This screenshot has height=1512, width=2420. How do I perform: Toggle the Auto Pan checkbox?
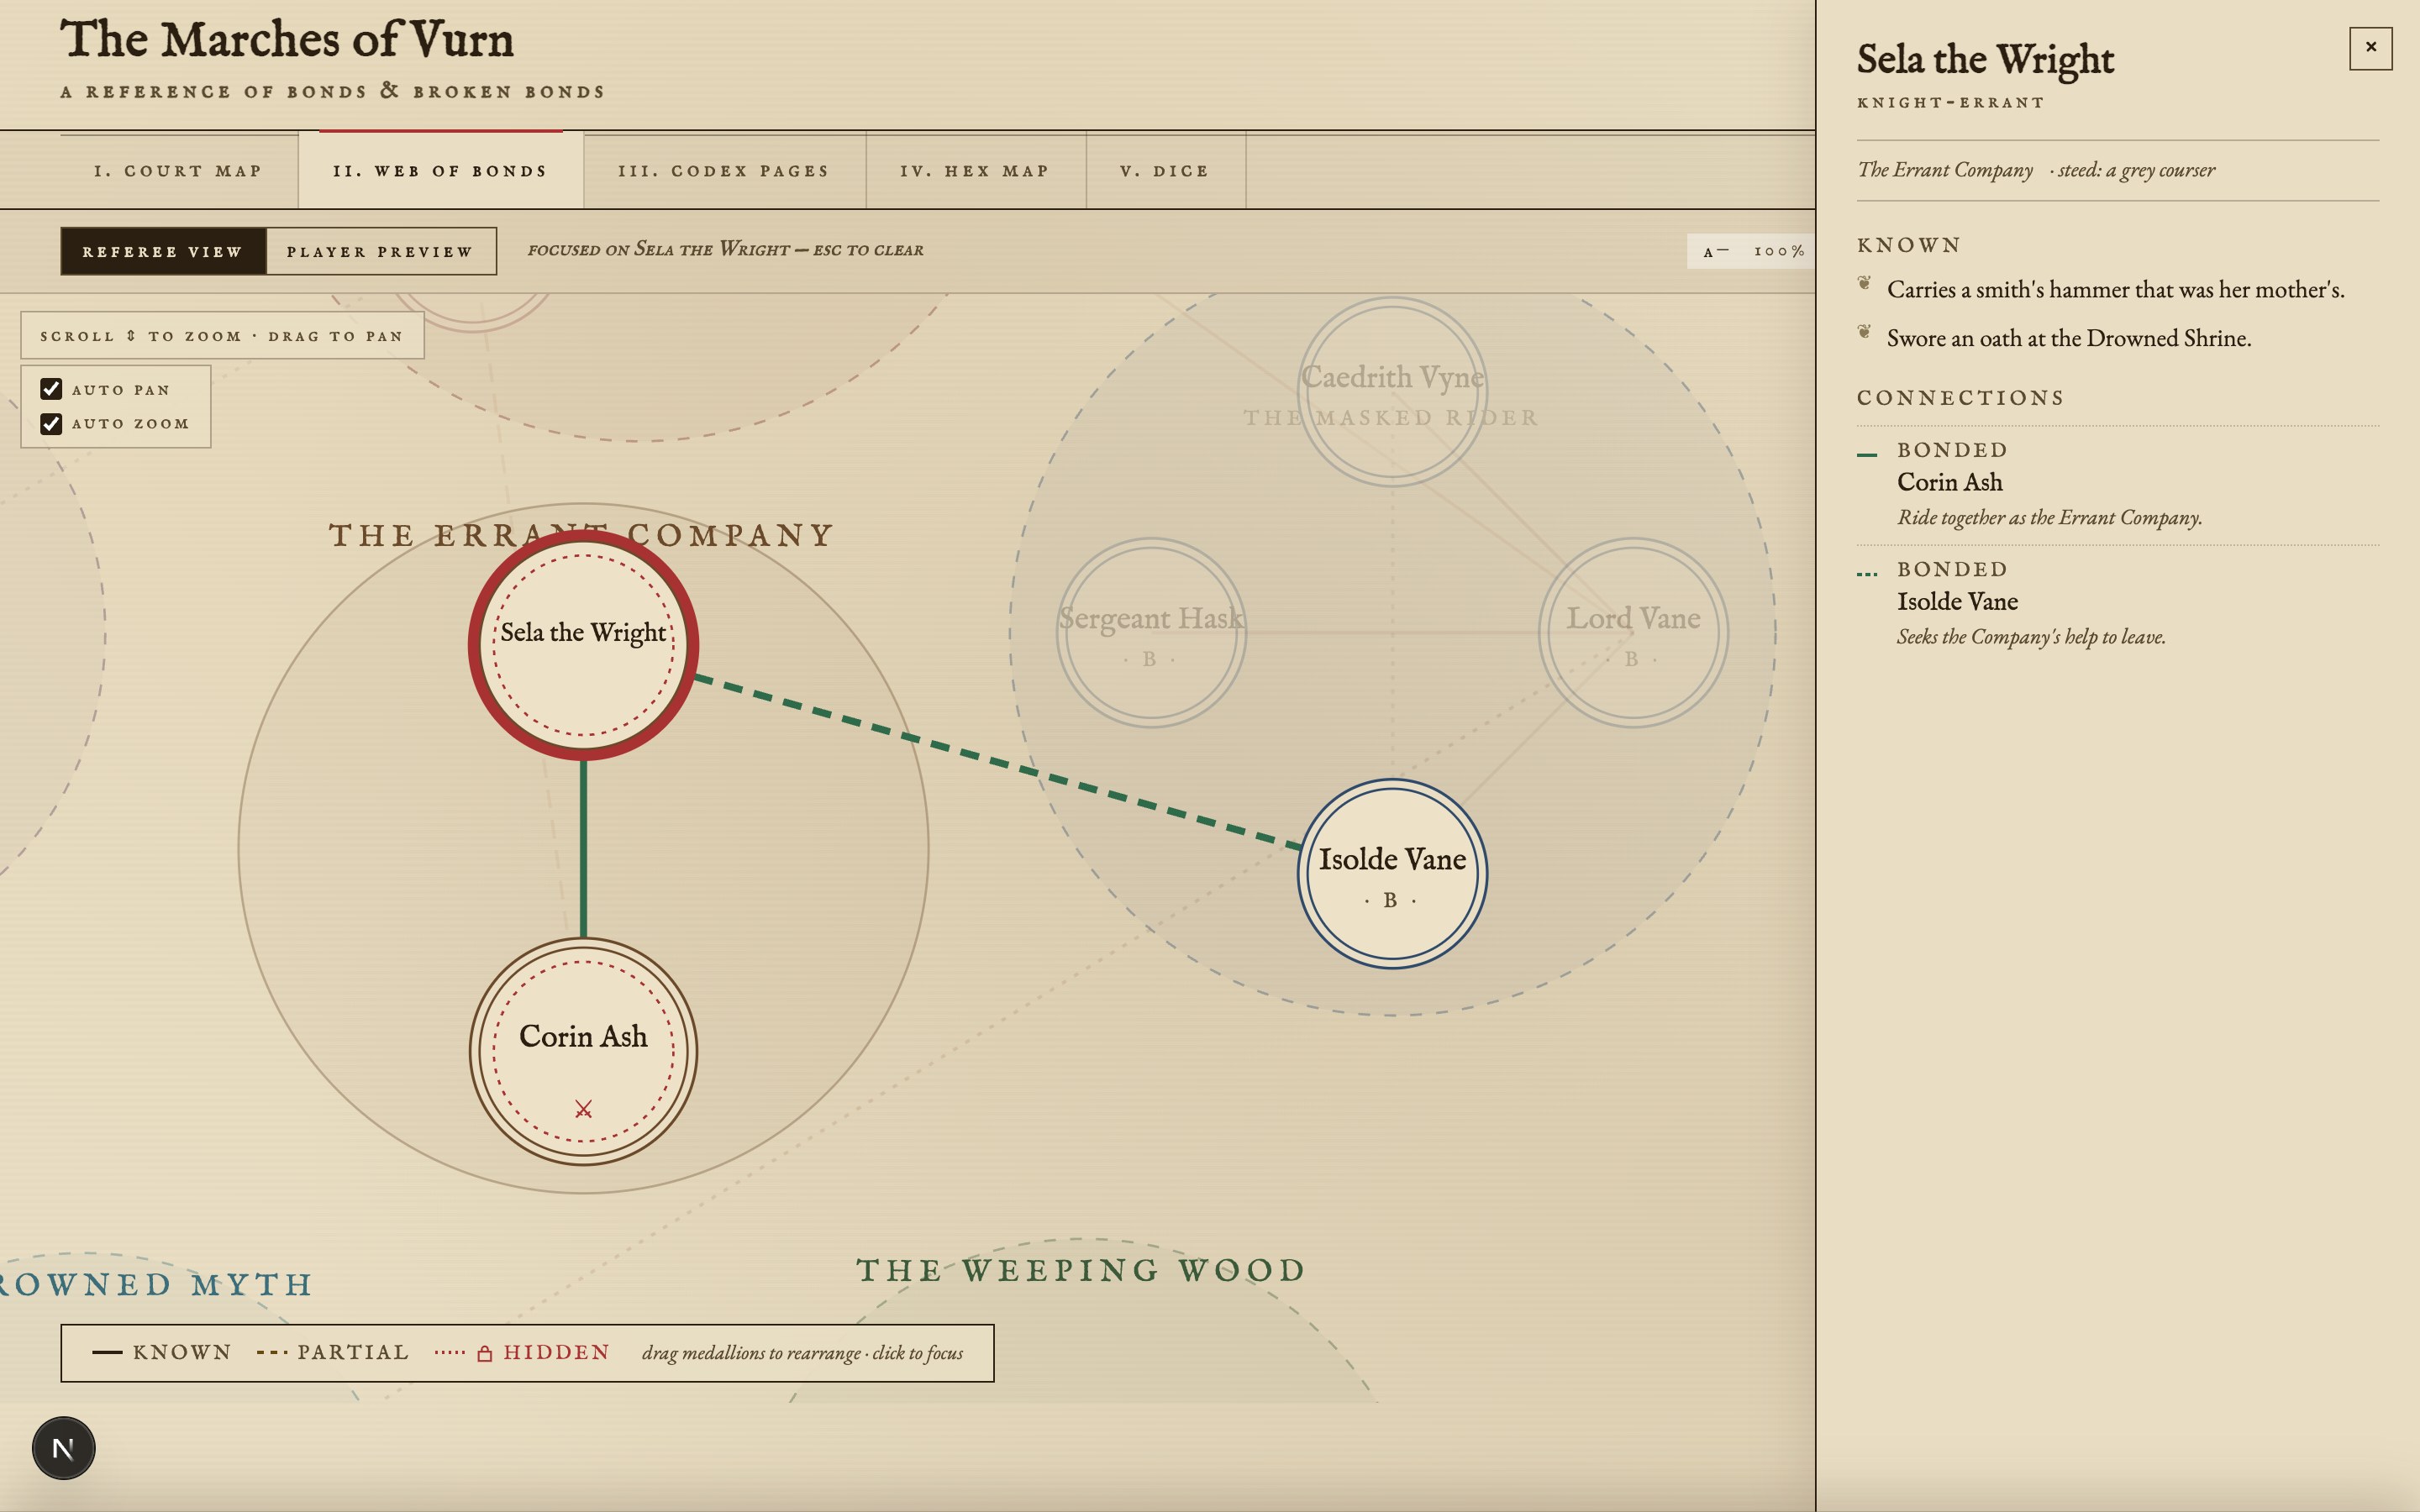tap(51, 389)
